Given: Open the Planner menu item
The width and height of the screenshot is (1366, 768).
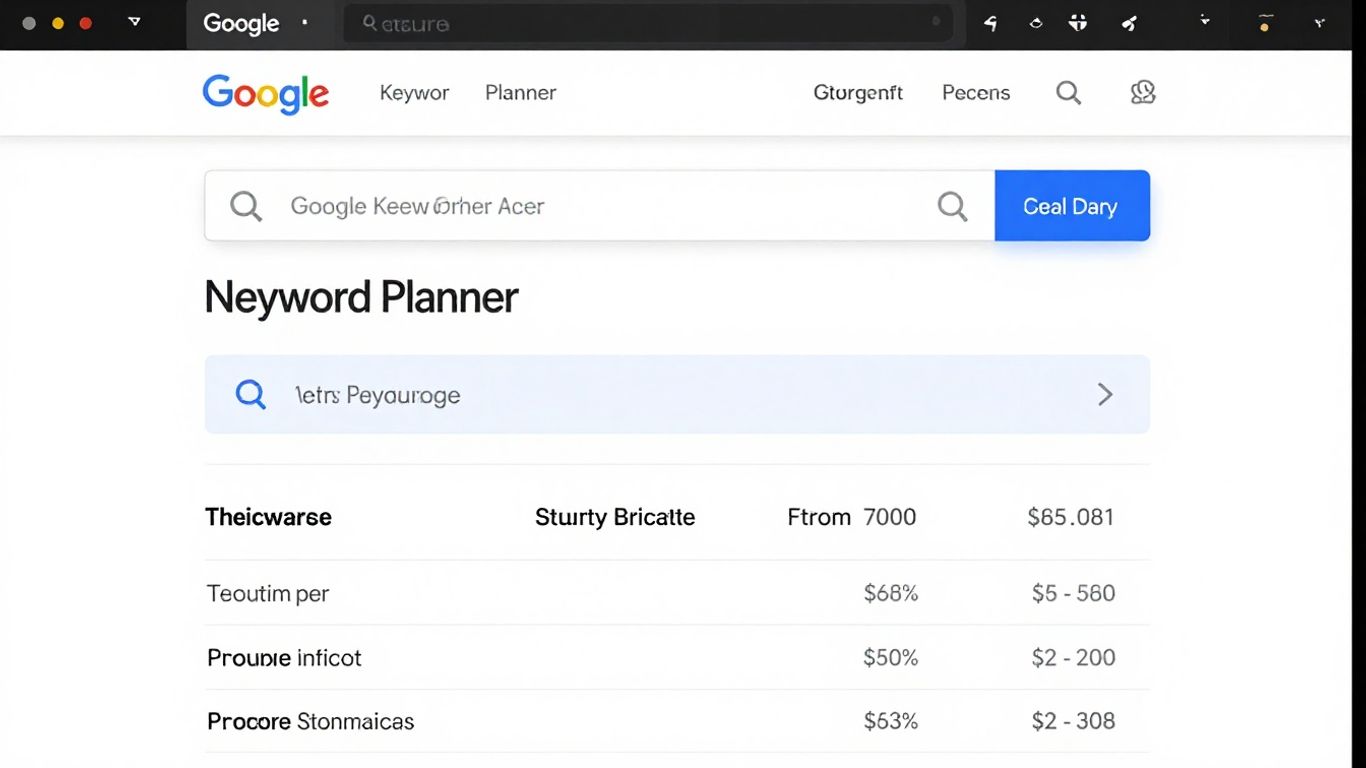Looking at the screenshot, I should pyautogui.click(x=520, y=93).
